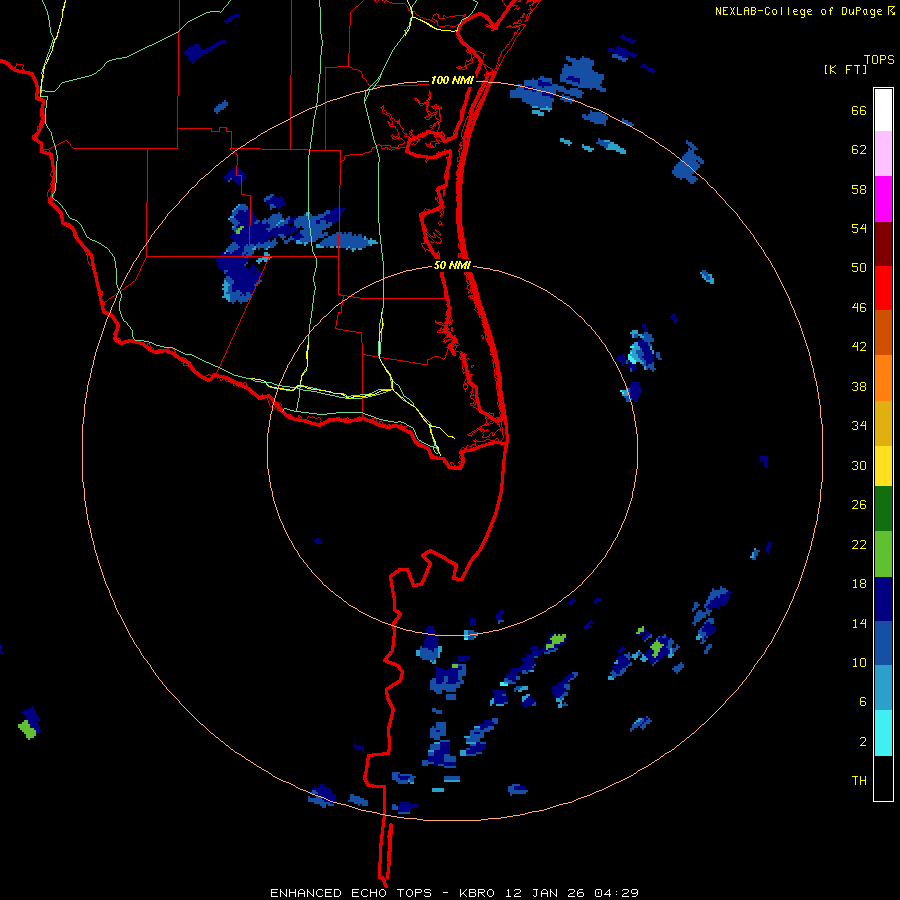
Task: Click the light pink swatch between 62 and 66
Action: tap(883, 153)
